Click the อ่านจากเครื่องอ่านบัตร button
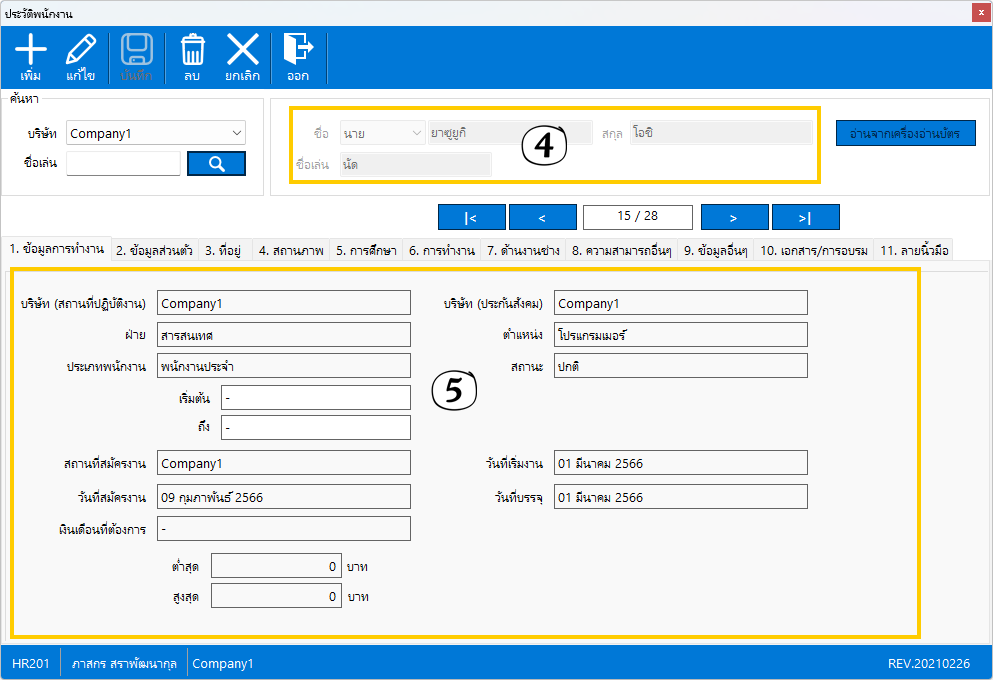 (x=905, y=133)
